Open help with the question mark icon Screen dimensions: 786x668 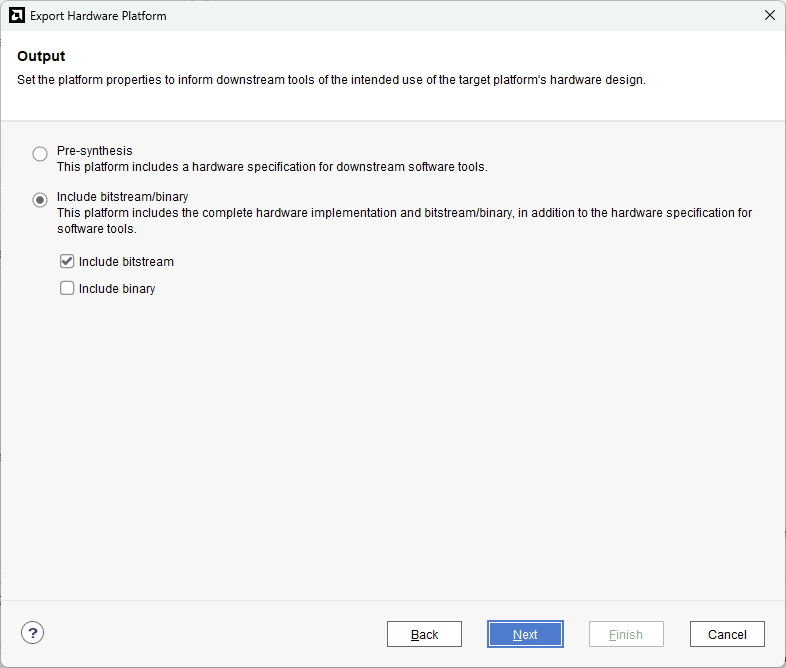click(33, 633)
